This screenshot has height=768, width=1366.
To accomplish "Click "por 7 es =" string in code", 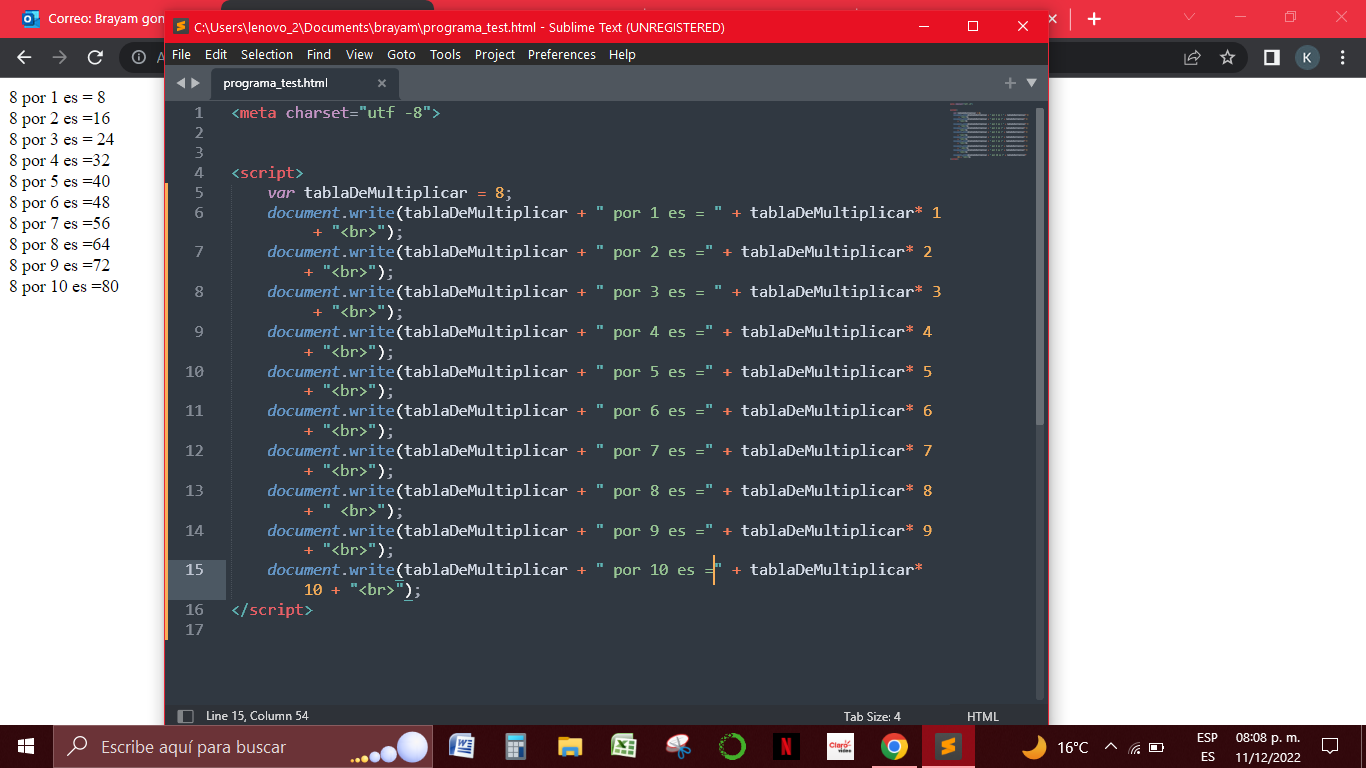I will pos(654,451).
